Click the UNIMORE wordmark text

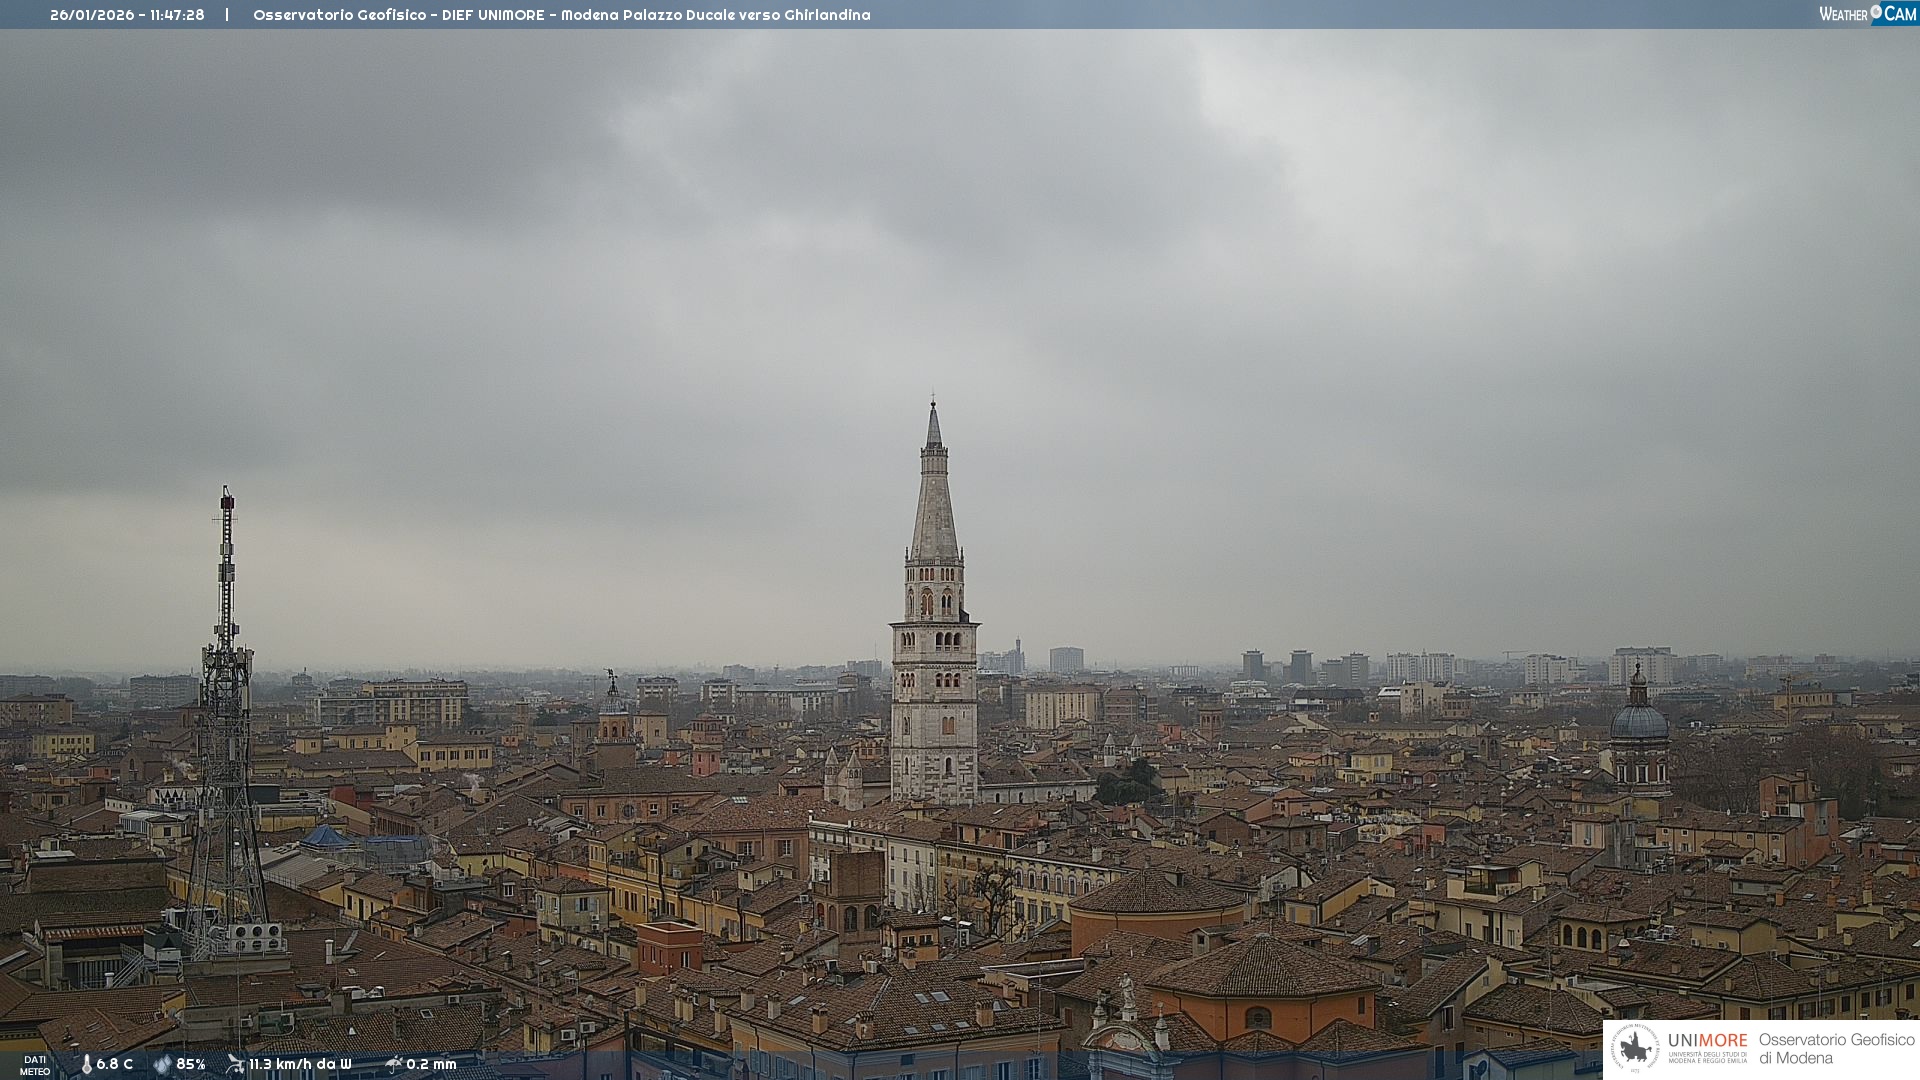[1707, 1040]
